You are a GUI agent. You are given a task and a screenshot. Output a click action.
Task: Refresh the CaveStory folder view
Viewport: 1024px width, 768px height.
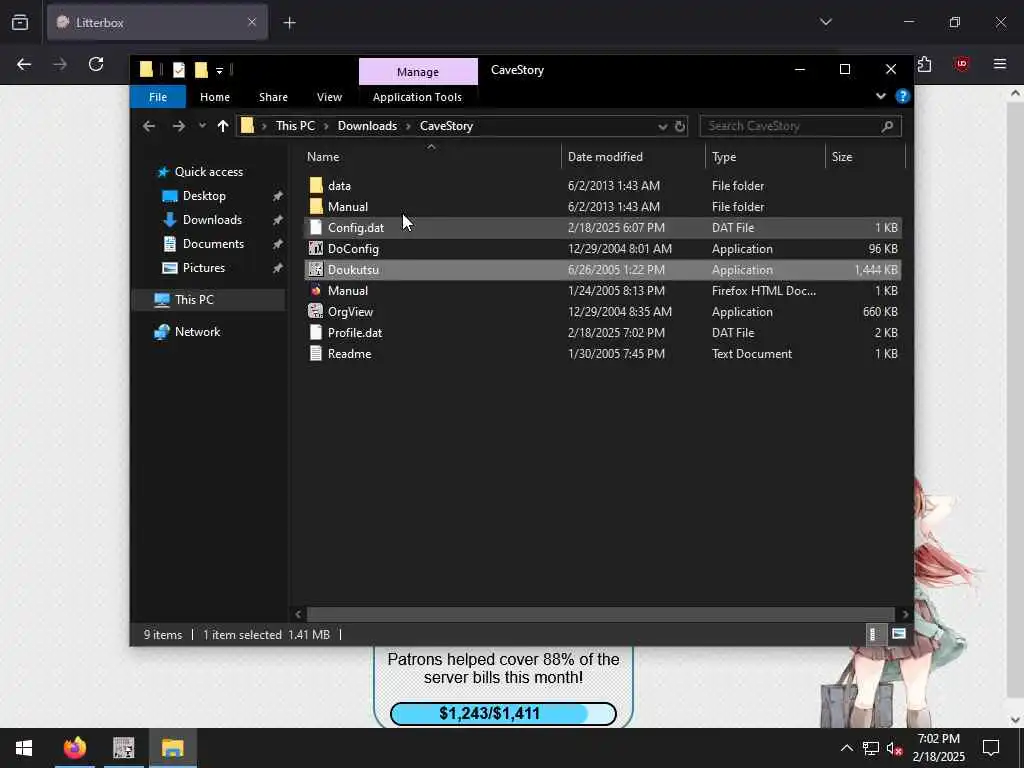coord(680,126)
